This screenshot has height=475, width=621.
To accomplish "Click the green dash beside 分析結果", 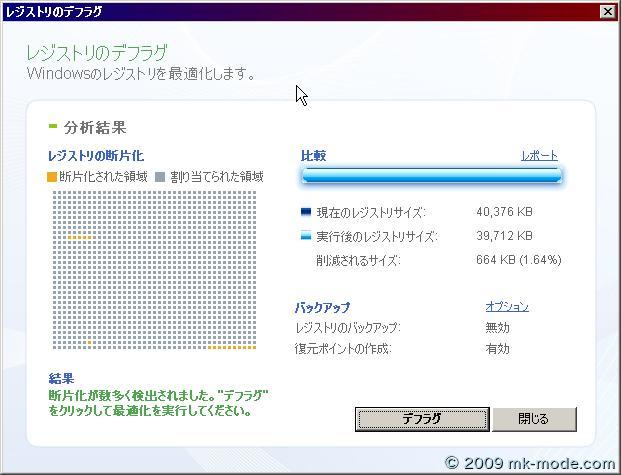I will pos(53,127).
